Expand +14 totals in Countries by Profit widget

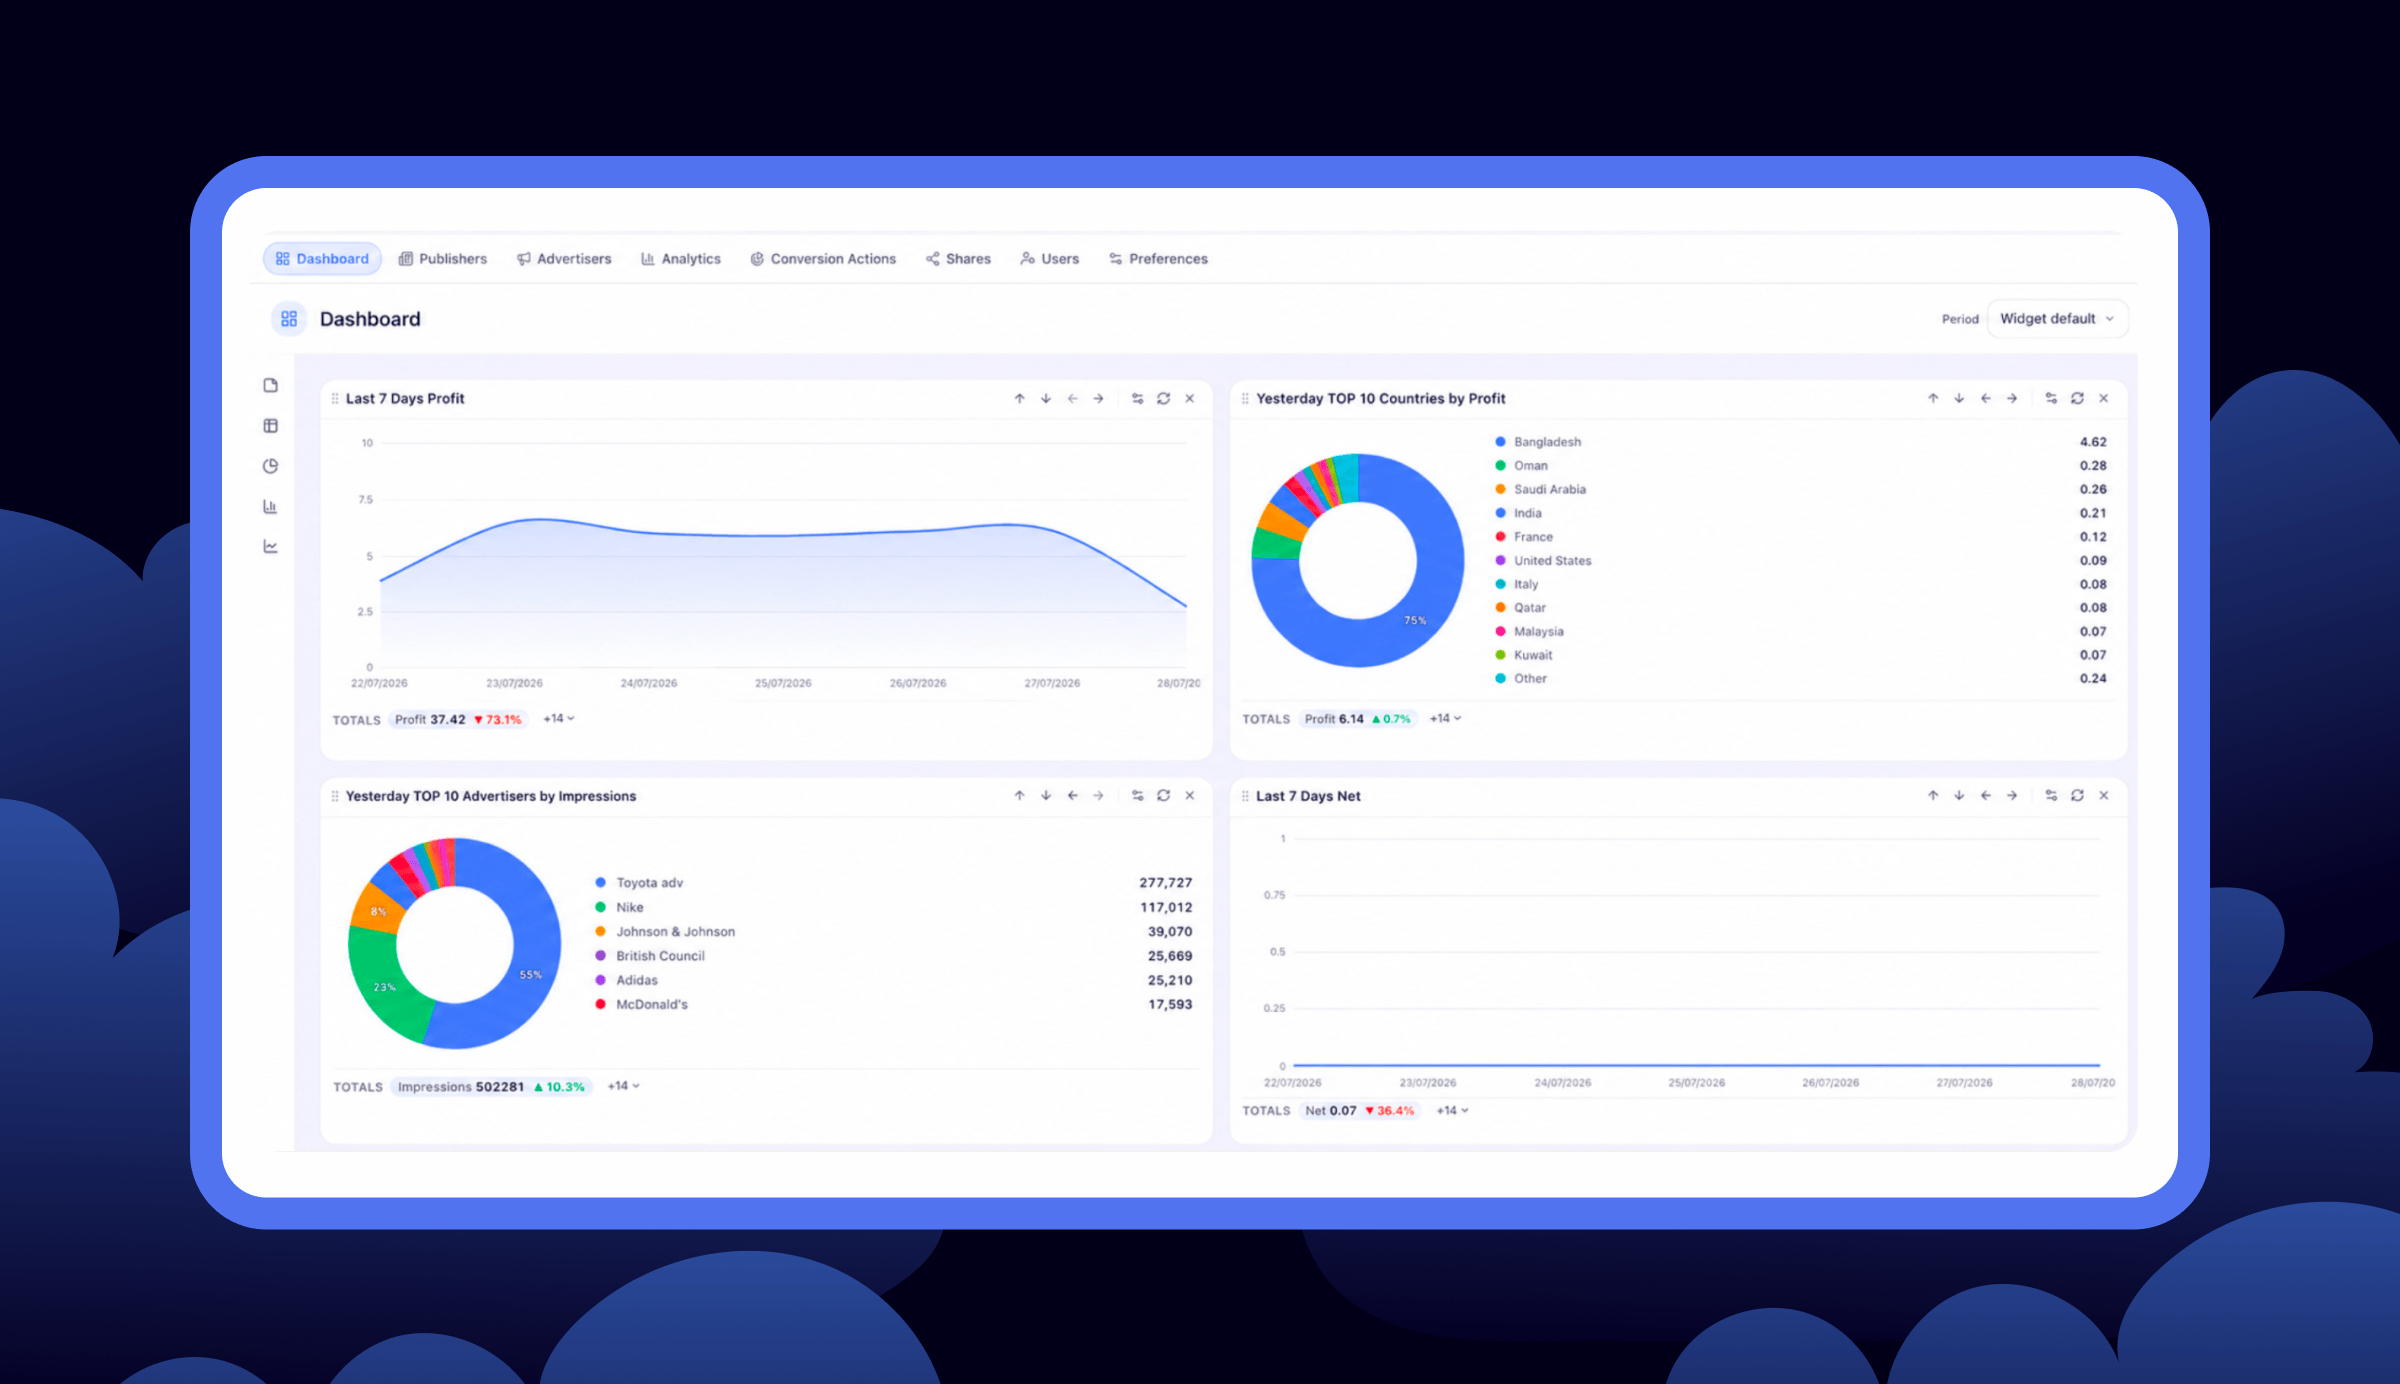tap(1445, 719)
